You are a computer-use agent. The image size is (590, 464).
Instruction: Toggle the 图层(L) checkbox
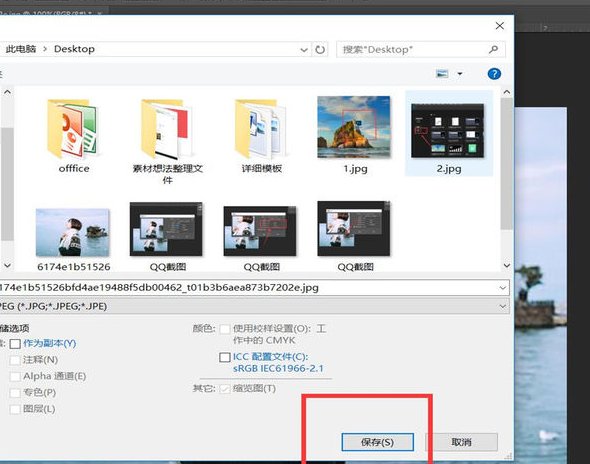(15, 409)
